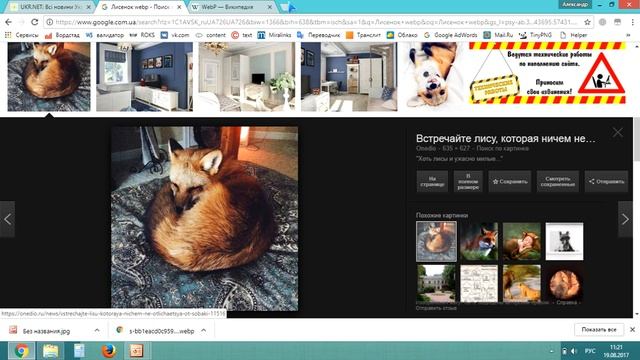
Task: Open the text bookmark
Action: (242, 35)
